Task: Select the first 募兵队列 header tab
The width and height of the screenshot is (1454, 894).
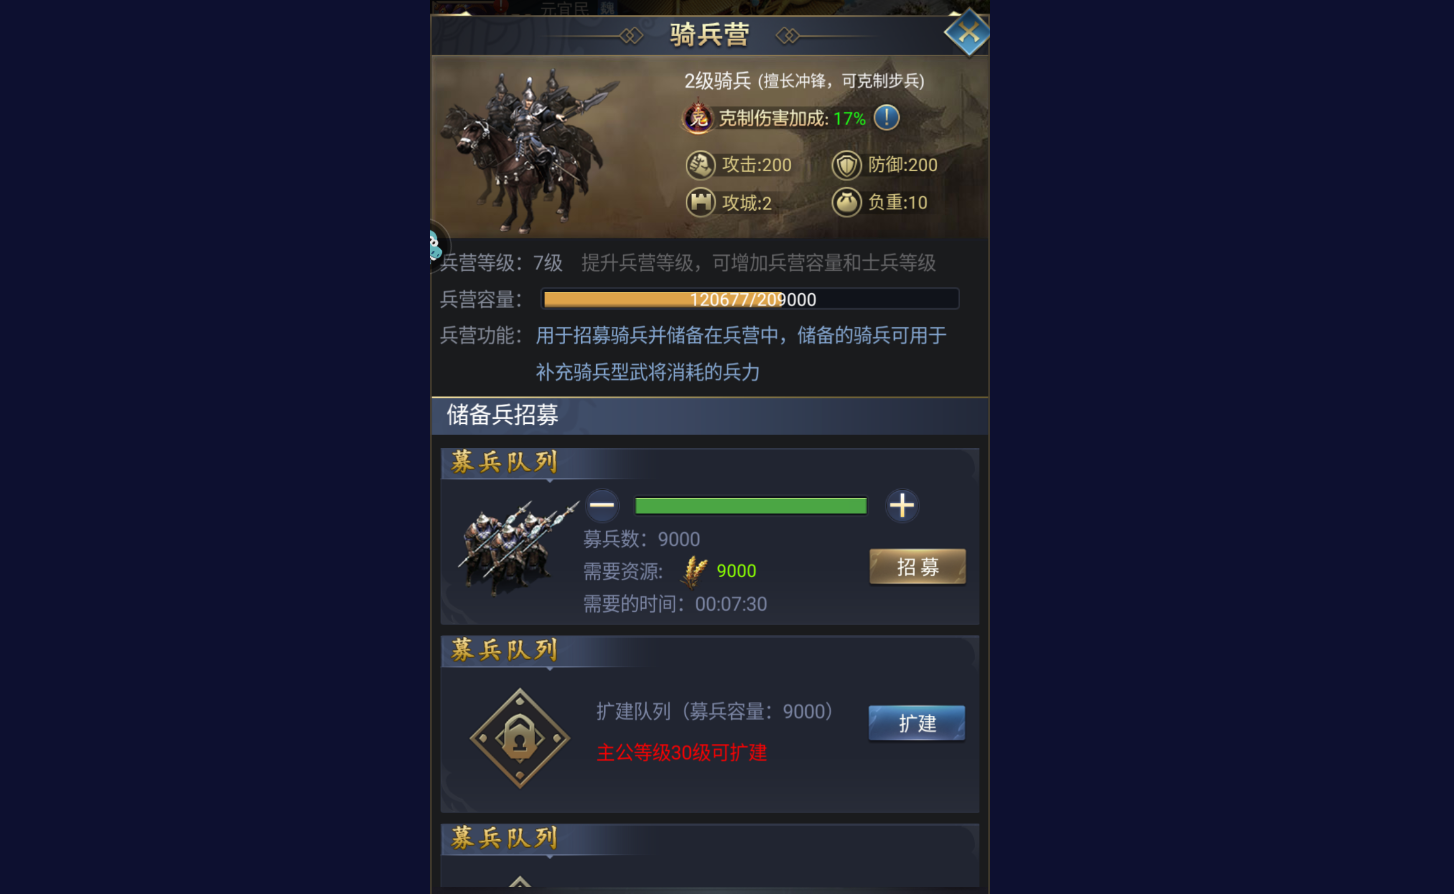Action: [x=504, y=462]
